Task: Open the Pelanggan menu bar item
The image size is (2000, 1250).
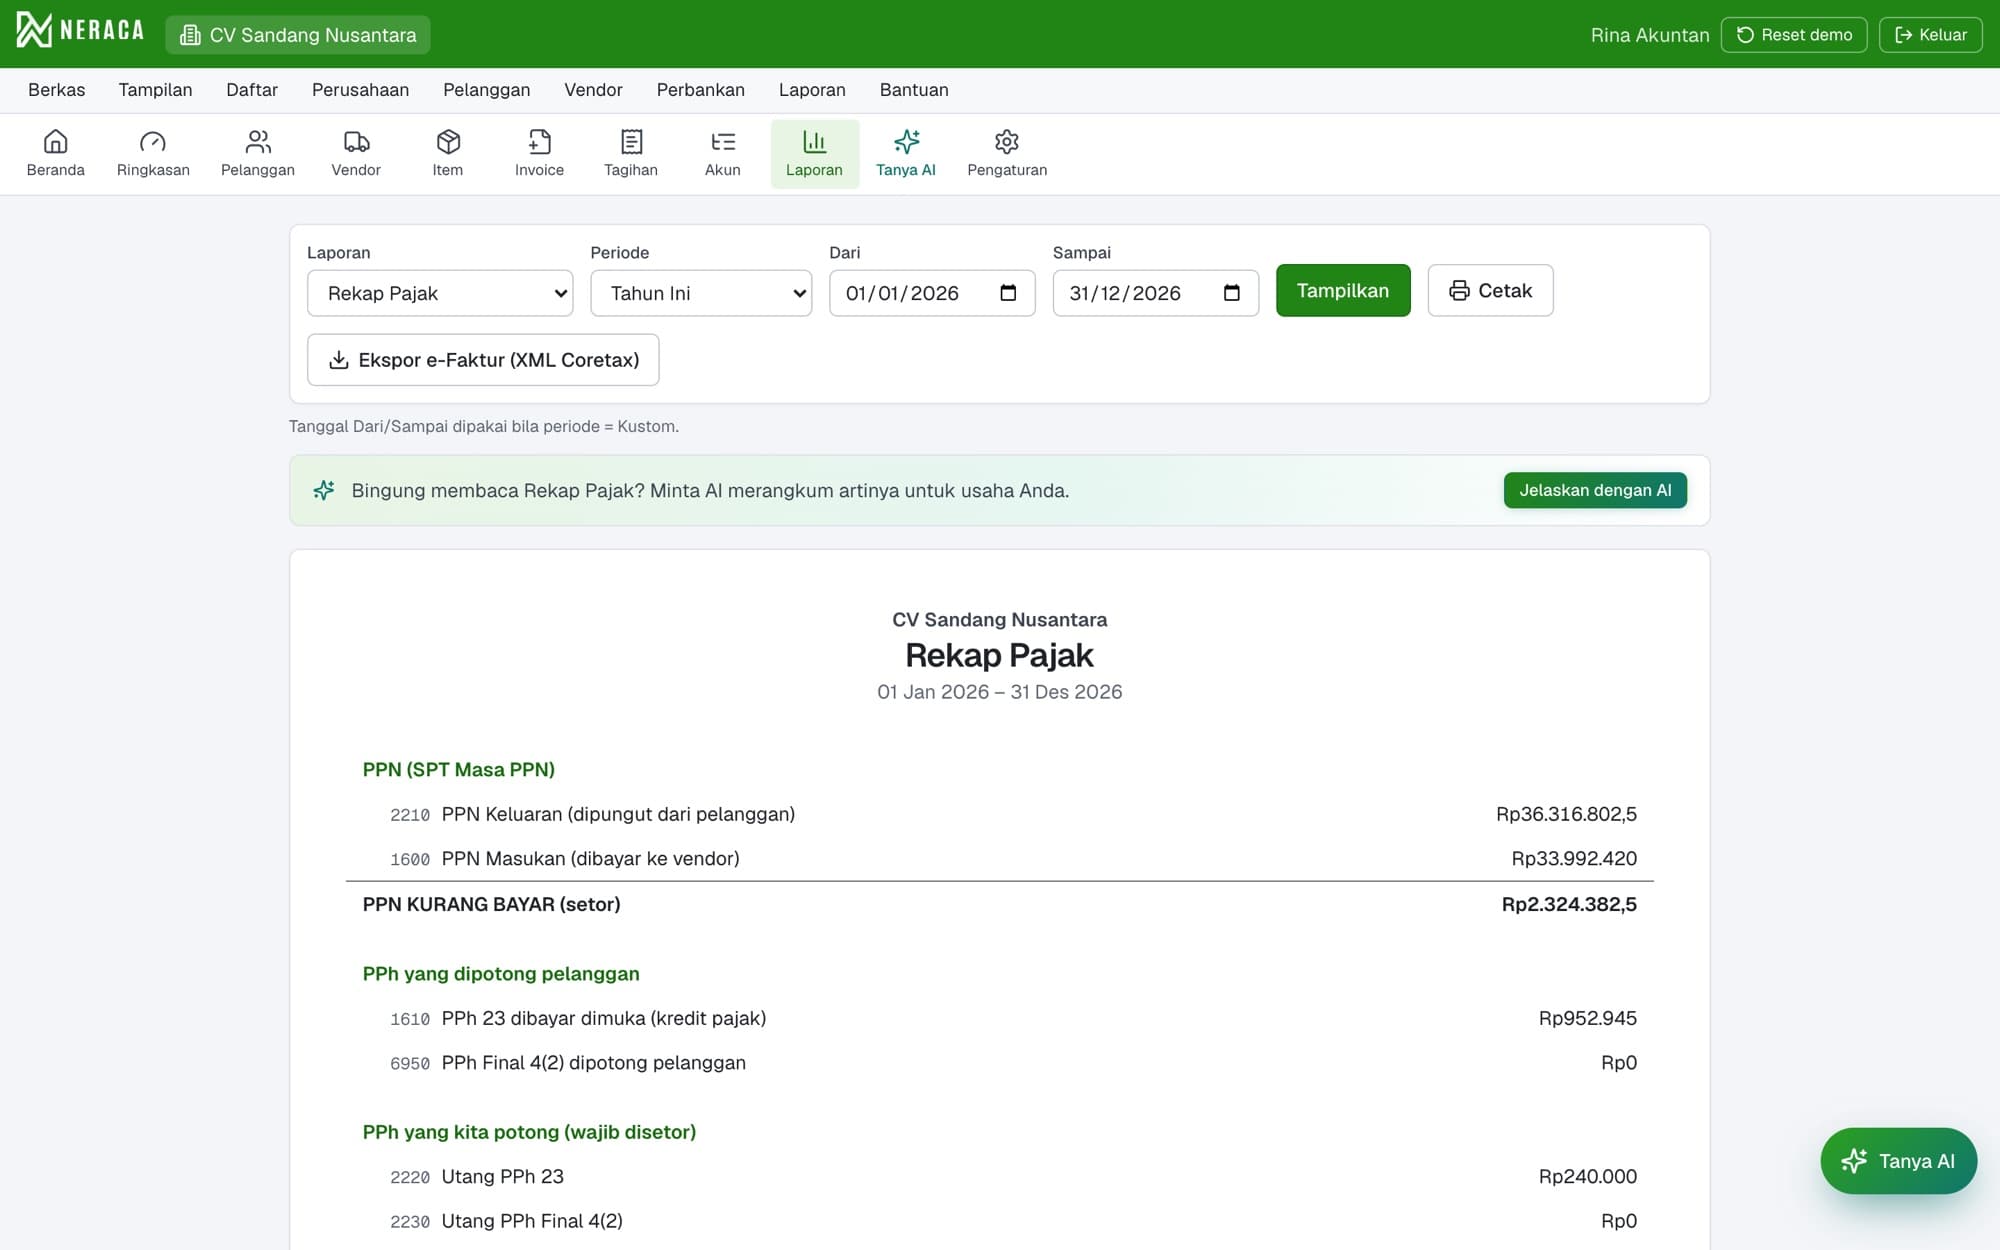Action: (487, 90)
